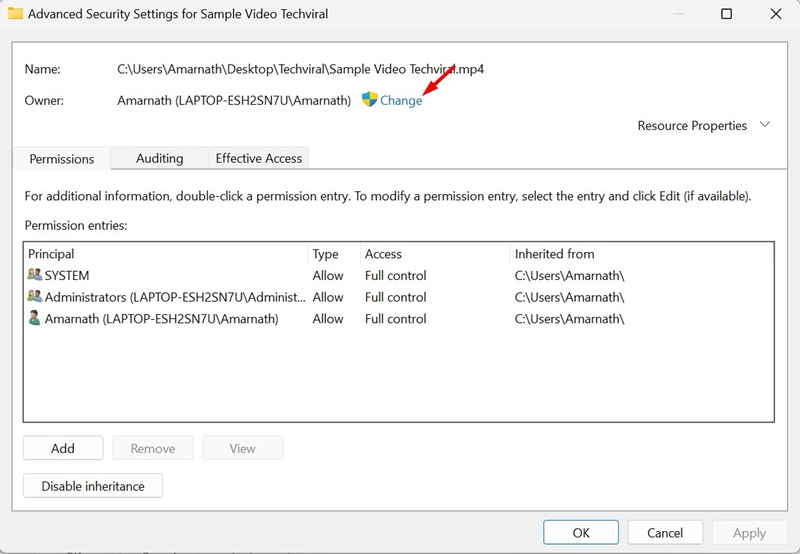Open the Effective Access tab

[258, 158]
